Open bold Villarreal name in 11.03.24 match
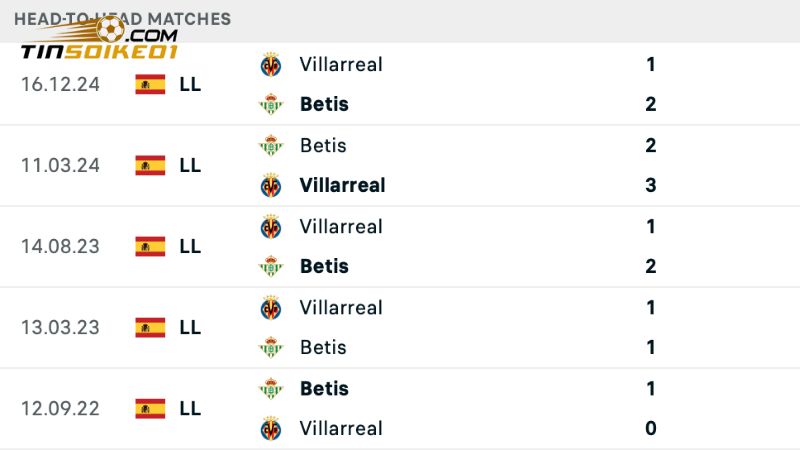 pos(342,185)
